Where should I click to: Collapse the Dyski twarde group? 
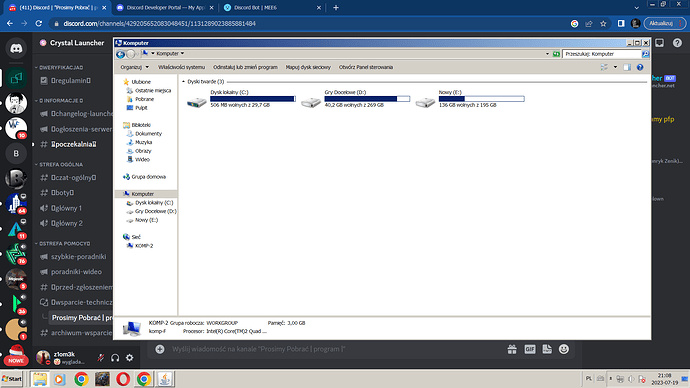184,81
